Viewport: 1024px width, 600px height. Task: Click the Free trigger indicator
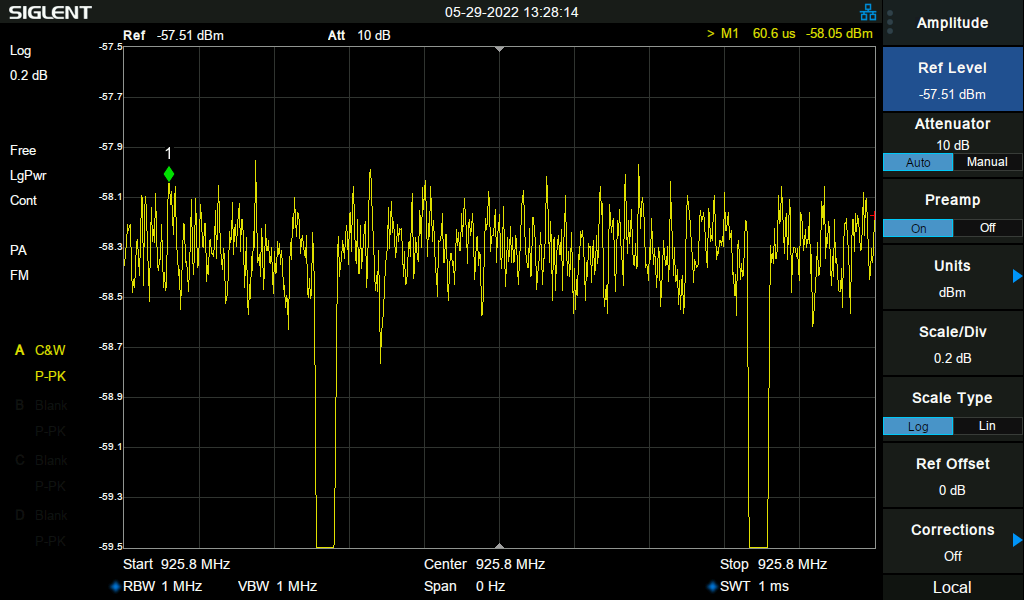(23, 150)
